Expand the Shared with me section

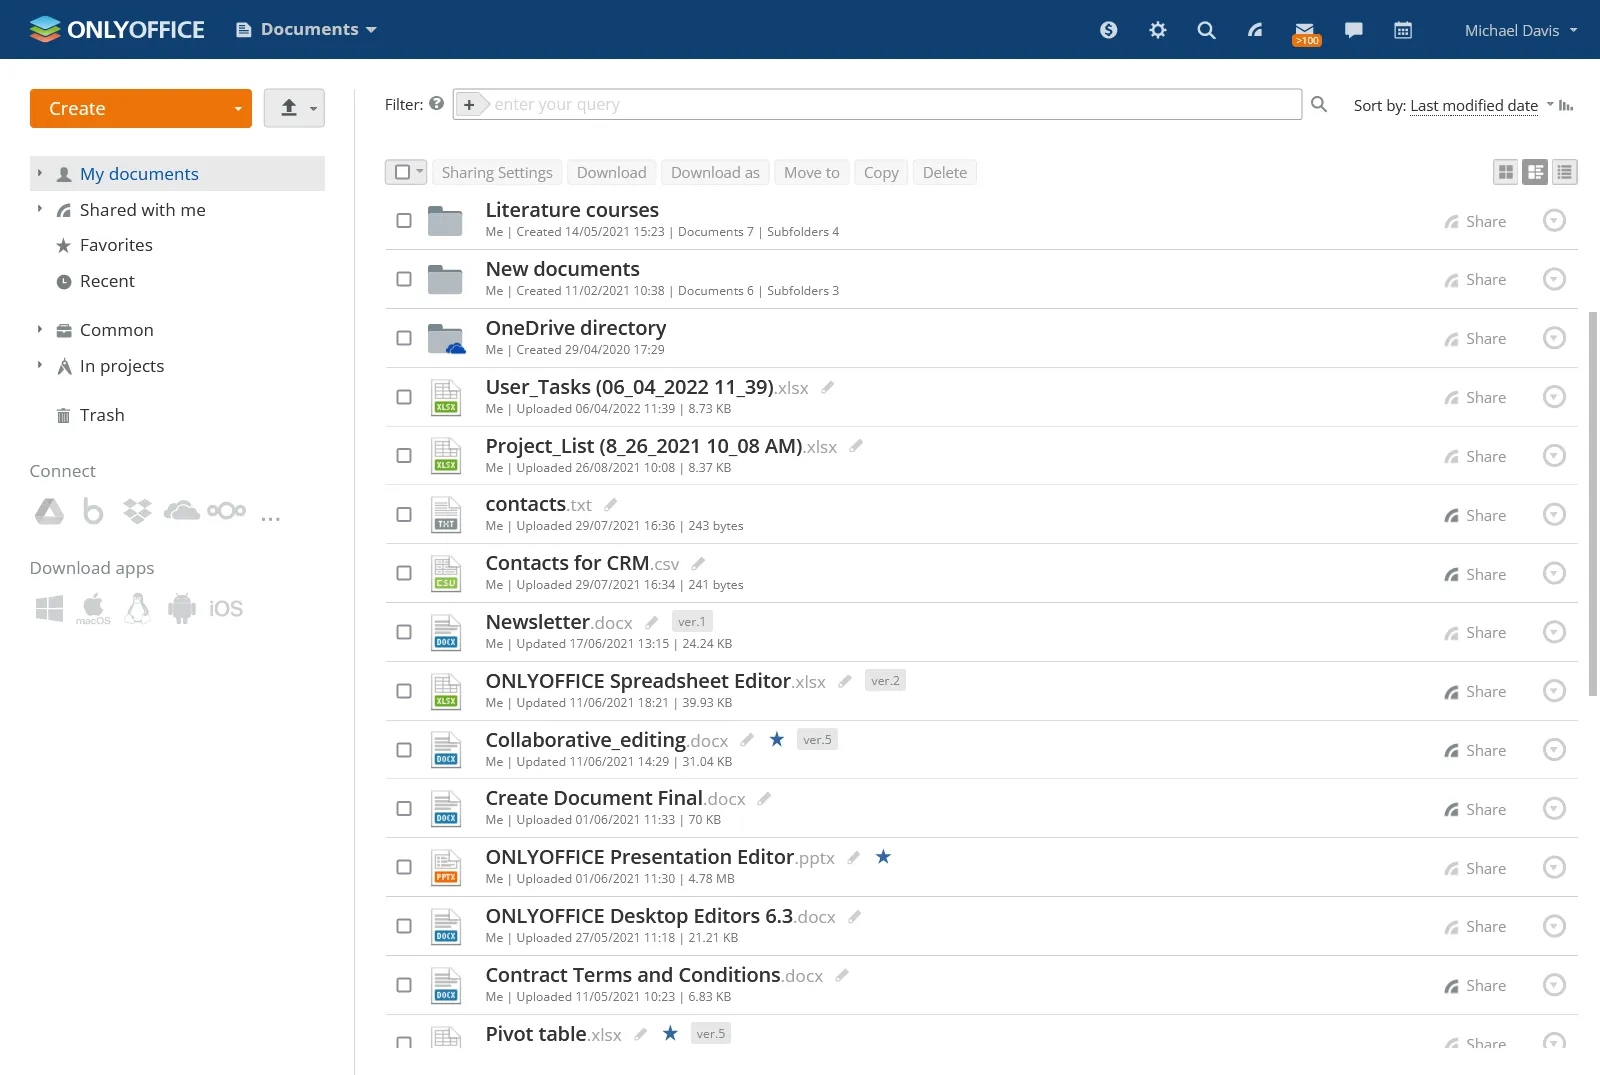point(38,209)
